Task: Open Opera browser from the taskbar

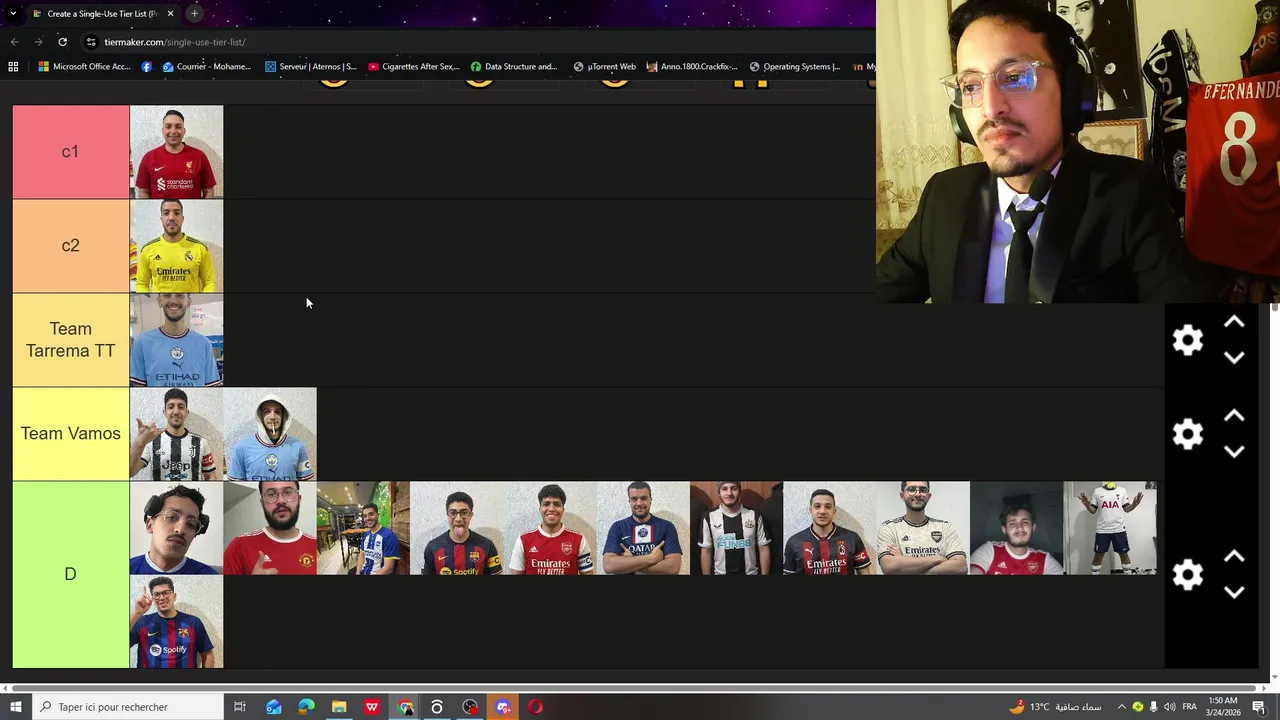Action: coord(536,707)
